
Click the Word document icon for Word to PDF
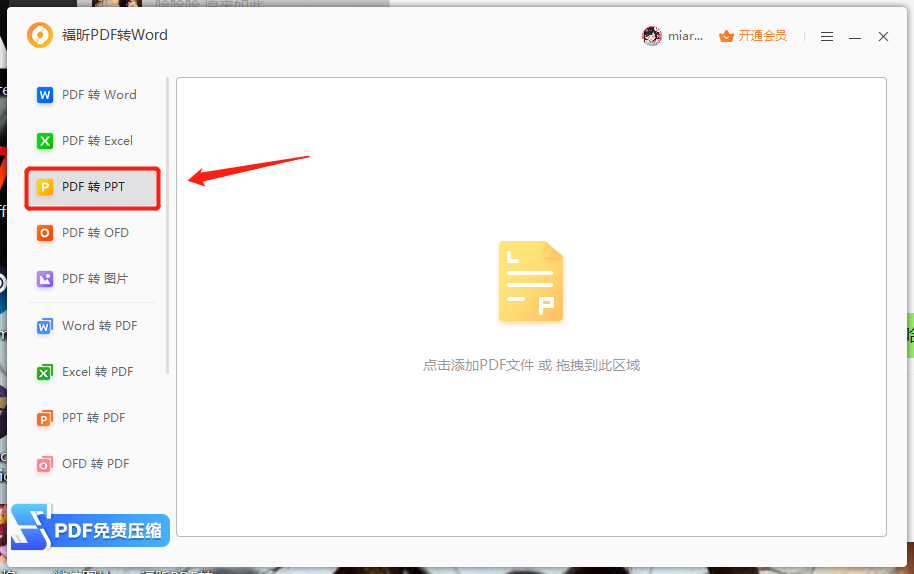(45, 326)
